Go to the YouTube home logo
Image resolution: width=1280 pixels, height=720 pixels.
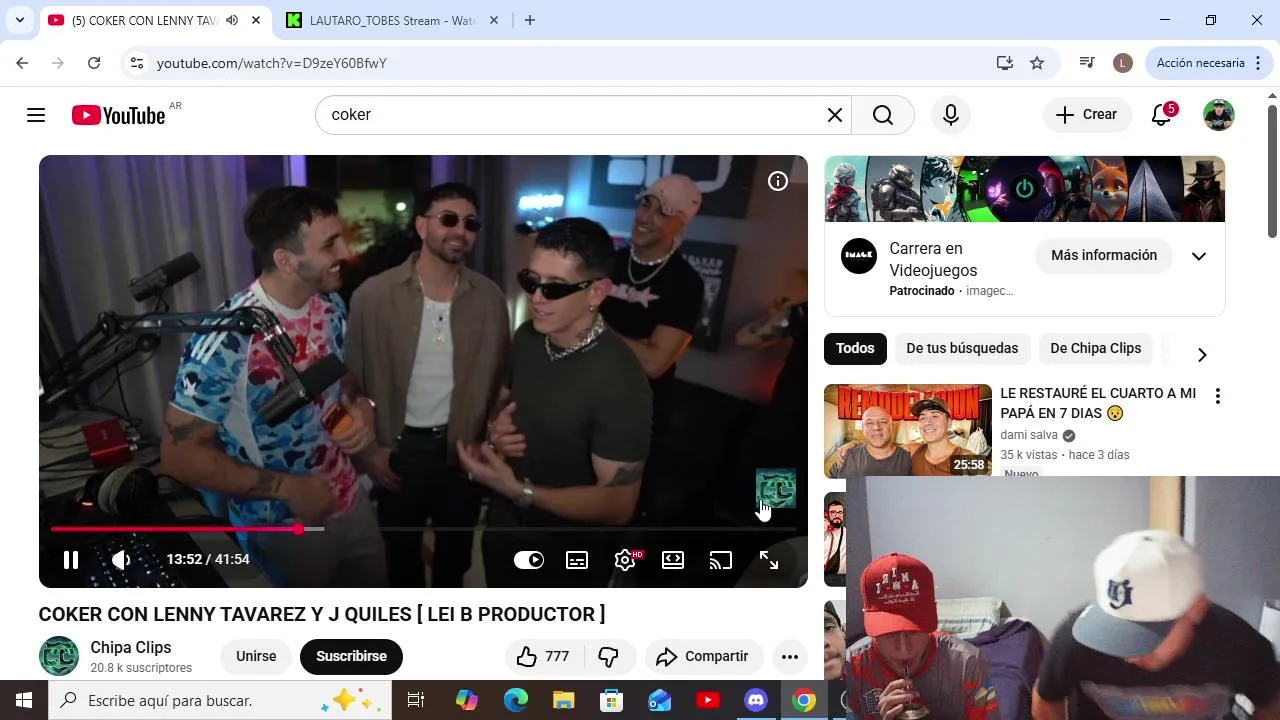pos(118,115)
